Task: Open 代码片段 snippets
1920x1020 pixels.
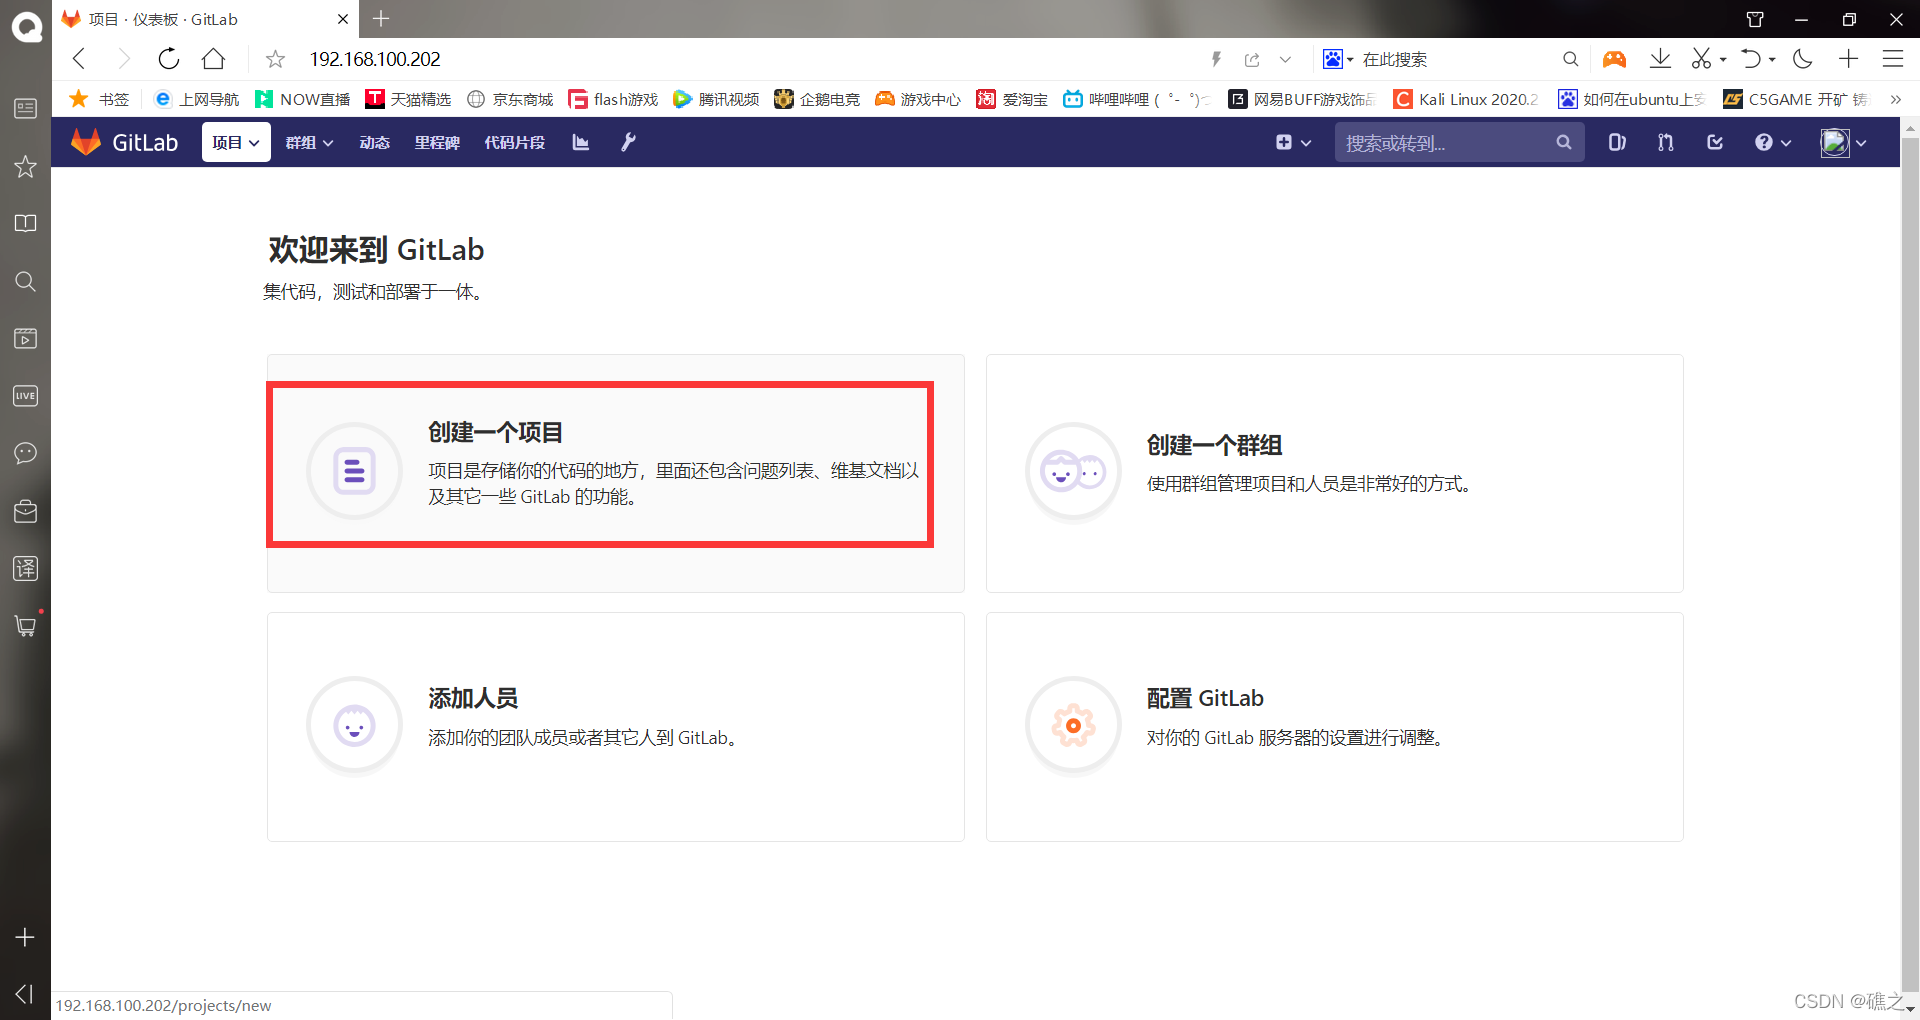Action: pos(514,143)
